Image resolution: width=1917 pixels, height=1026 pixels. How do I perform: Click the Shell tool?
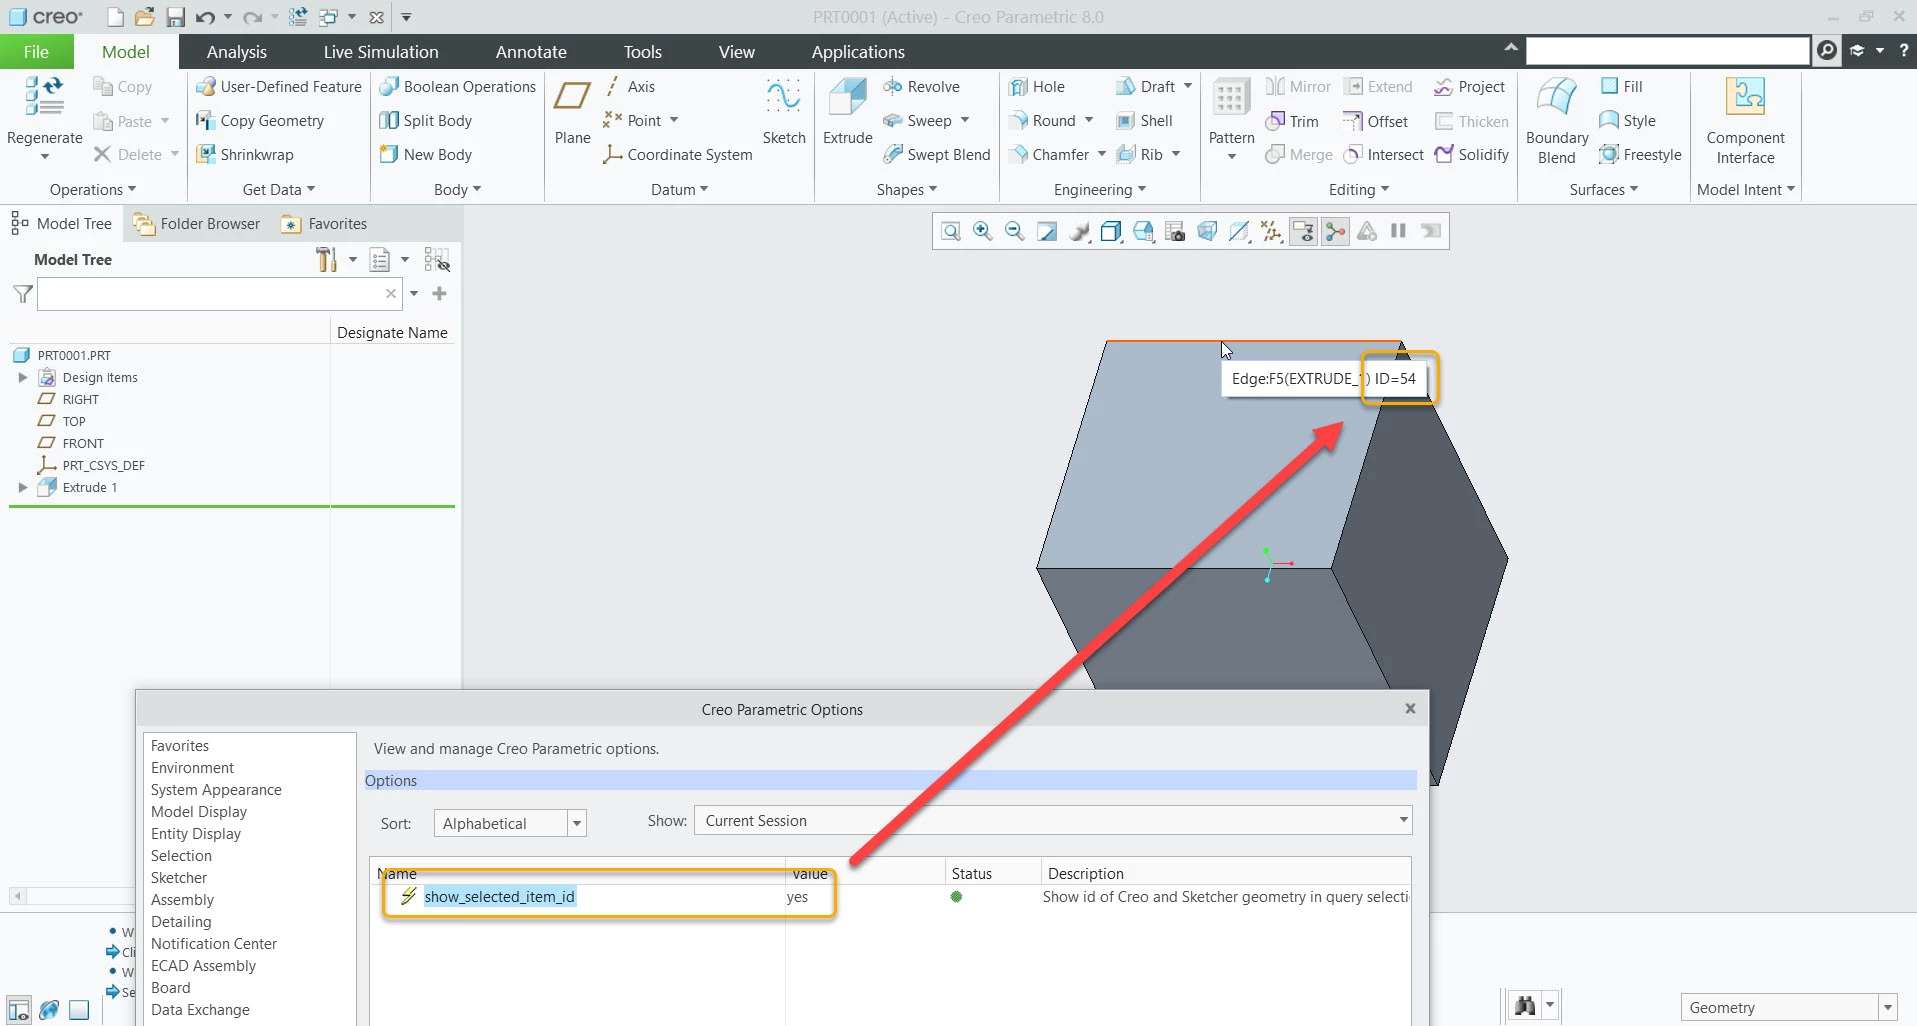tap(1144, 121)
